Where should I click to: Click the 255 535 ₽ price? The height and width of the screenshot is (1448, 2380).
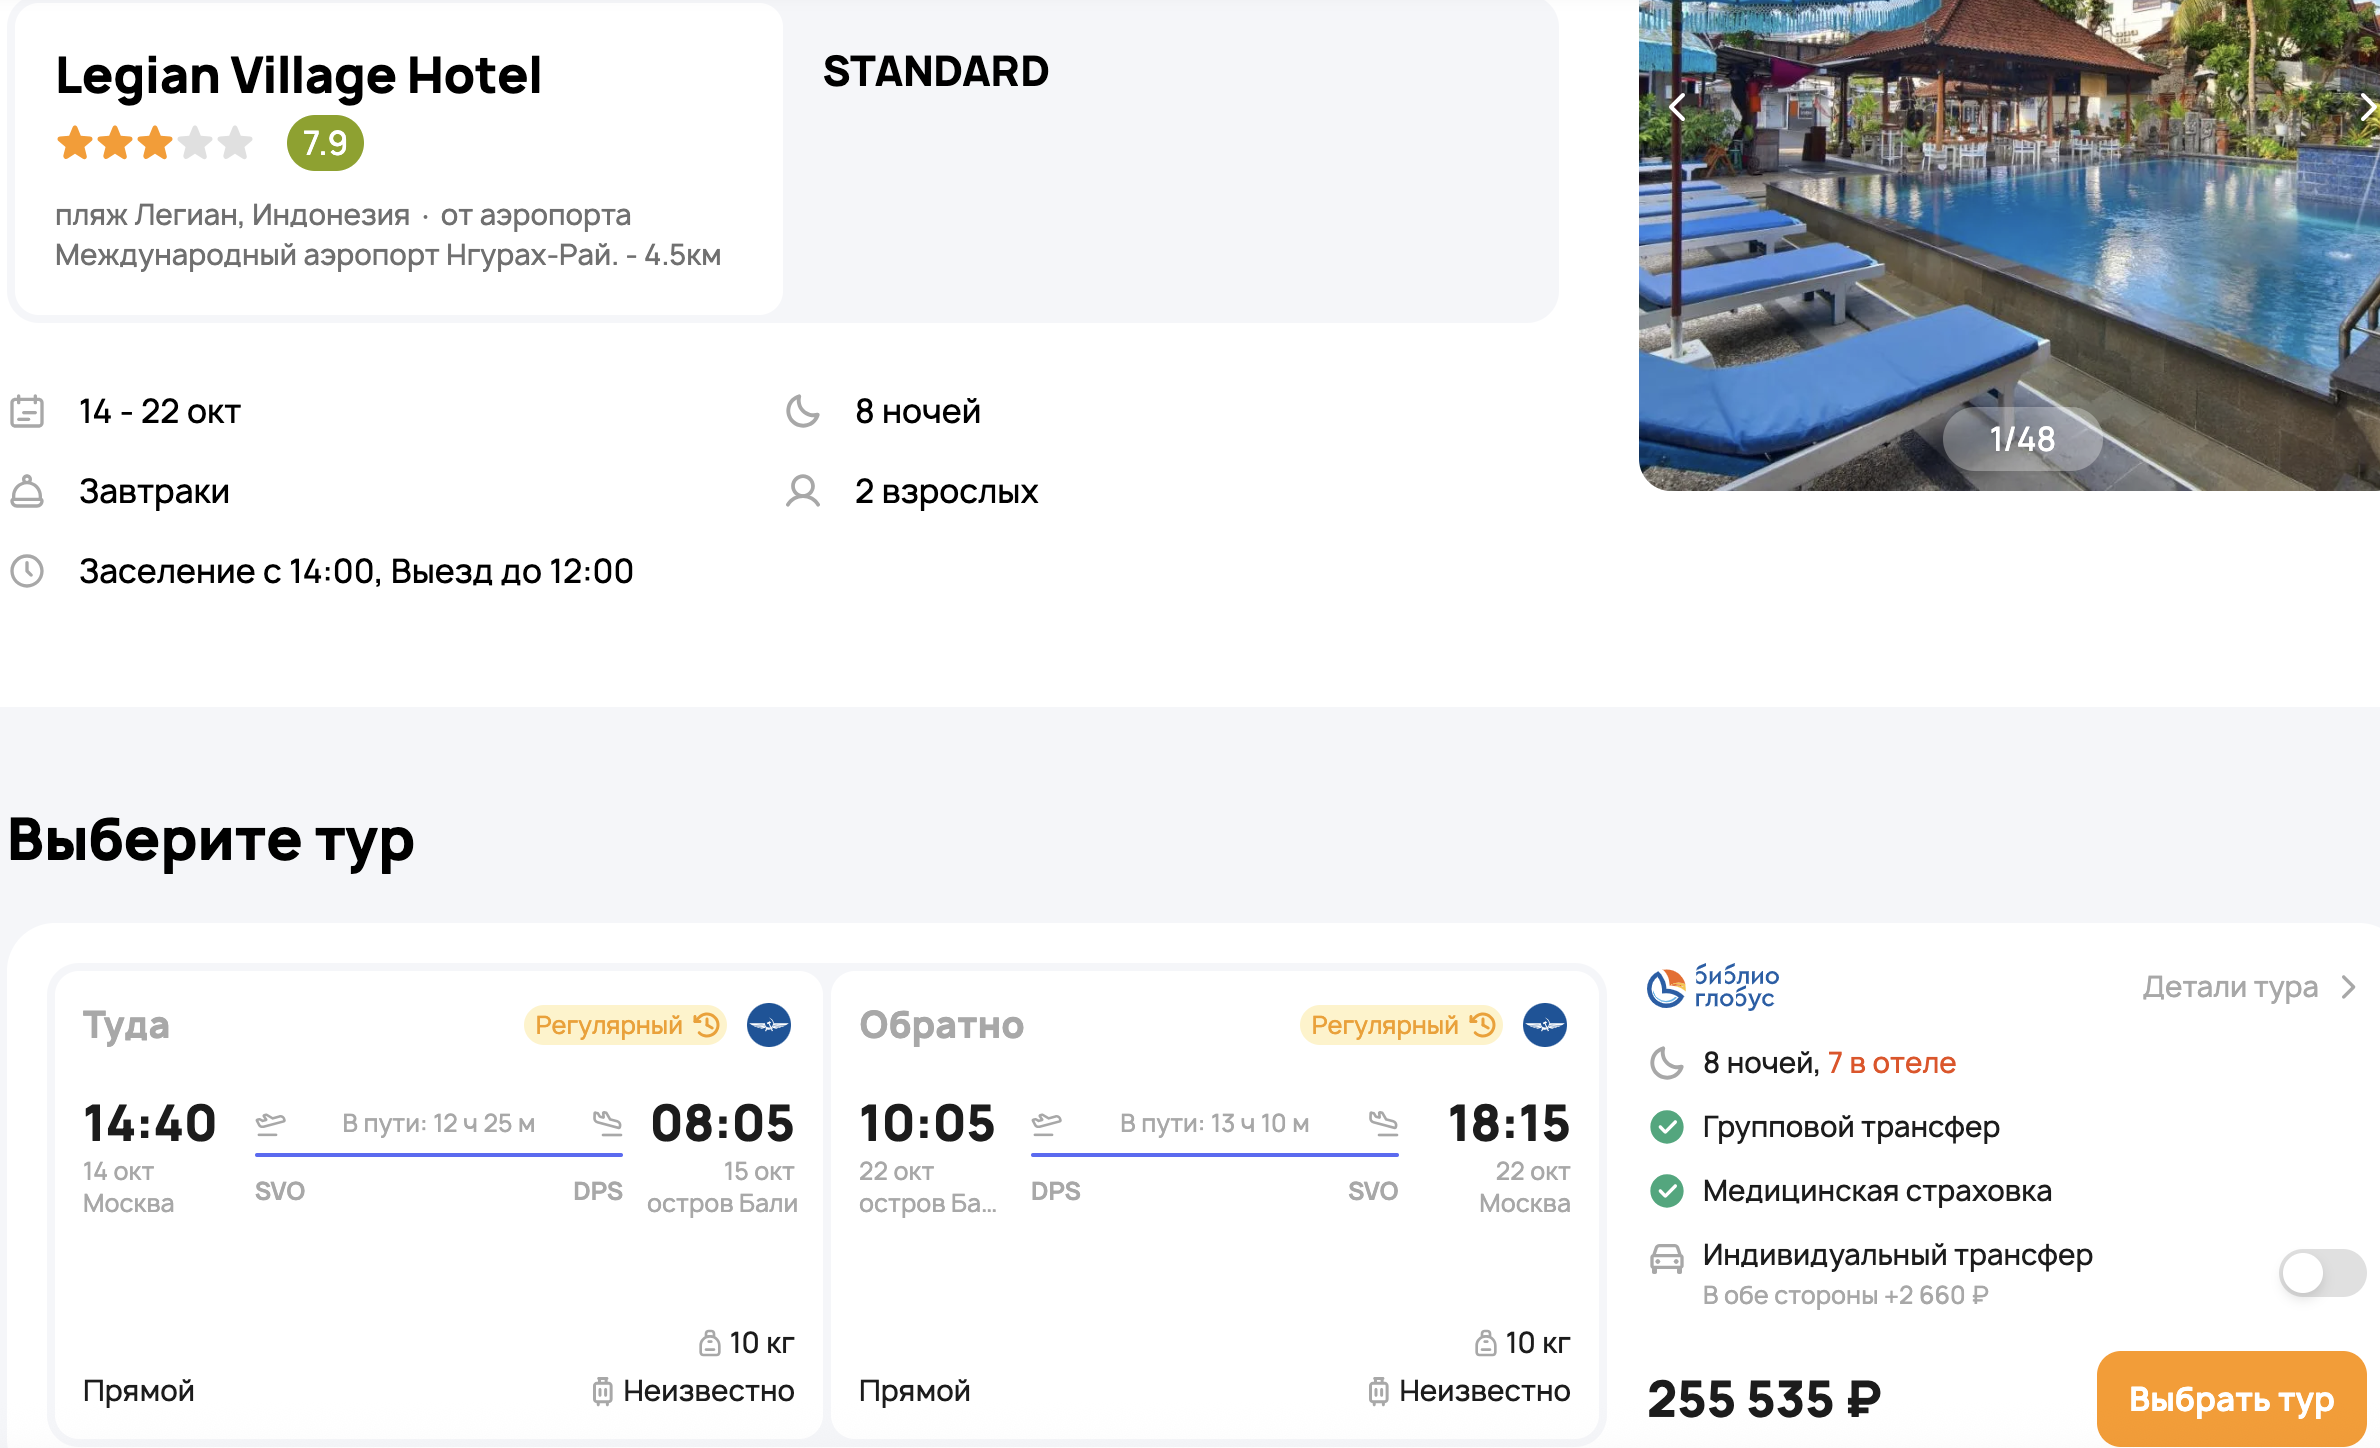(1764, 1399)
